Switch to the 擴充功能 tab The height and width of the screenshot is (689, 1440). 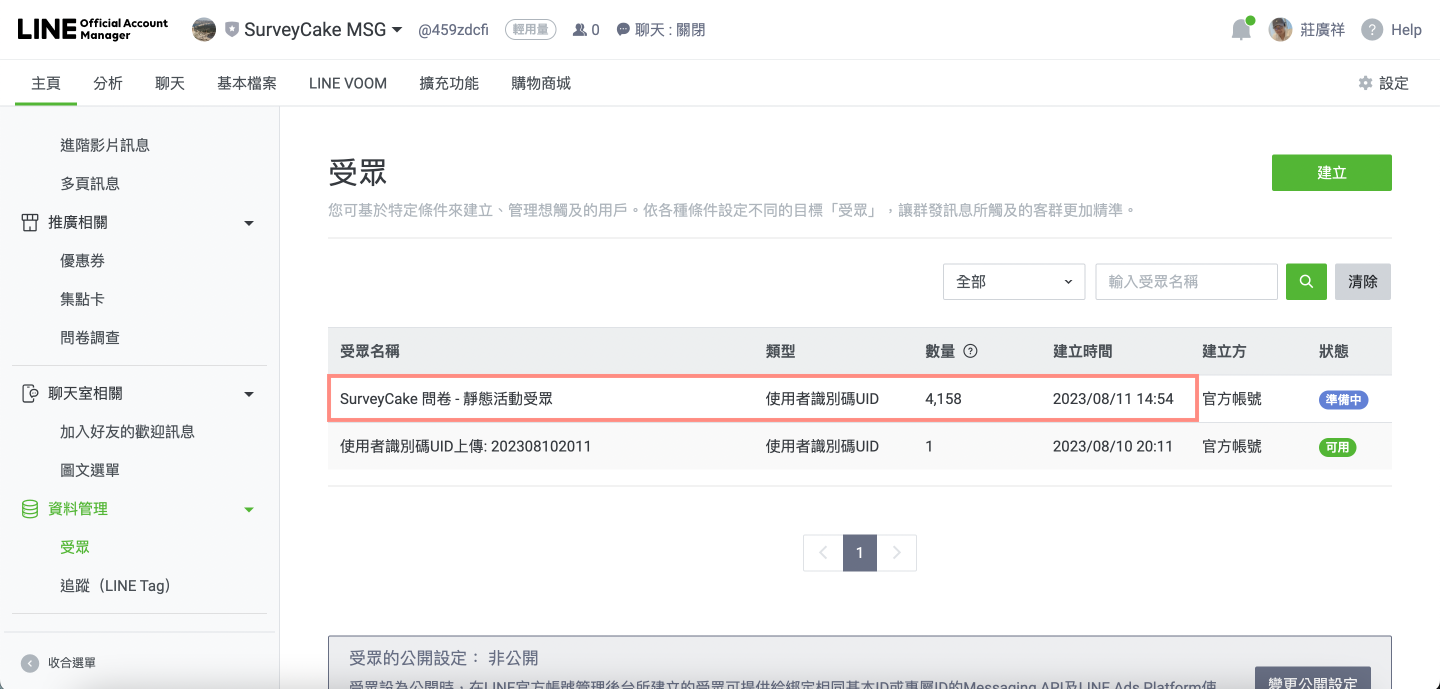[x=449, y=83]
